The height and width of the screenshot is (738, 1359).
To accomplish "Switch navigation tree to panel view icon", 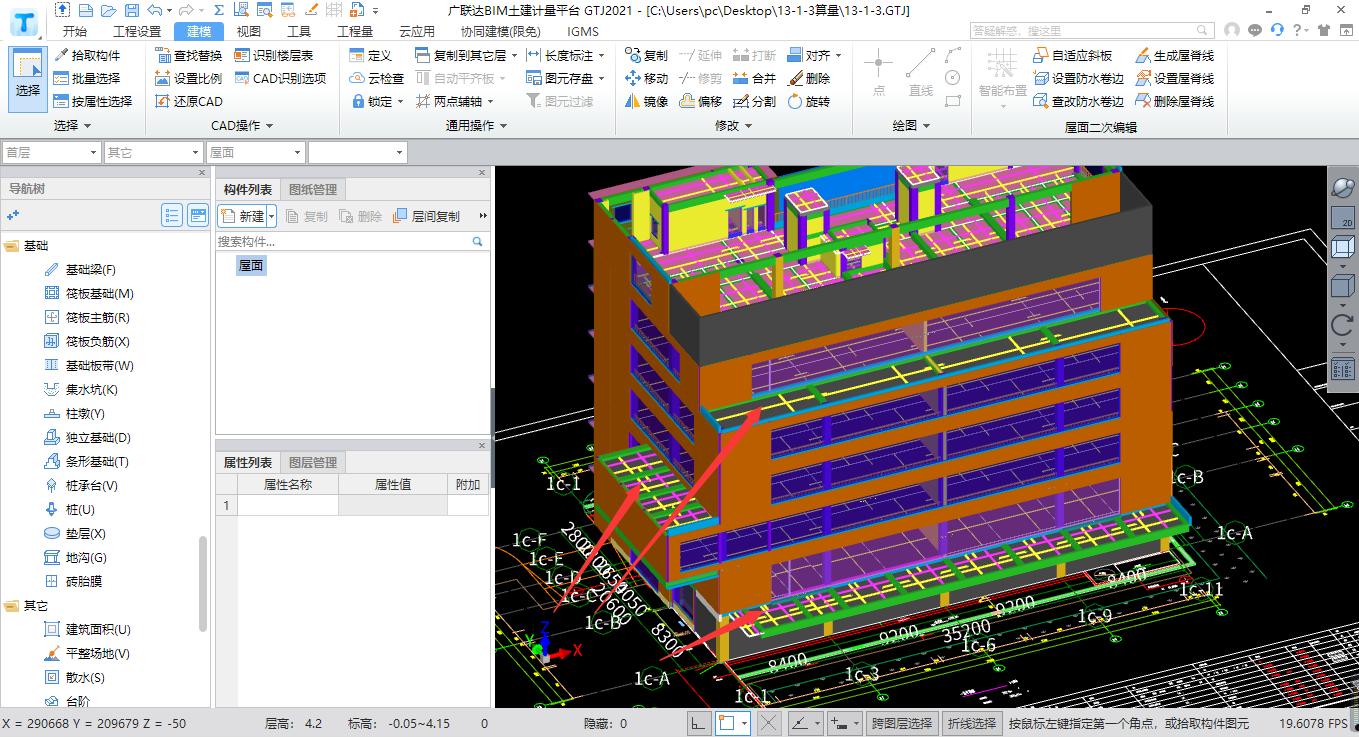I will [198, 215].
